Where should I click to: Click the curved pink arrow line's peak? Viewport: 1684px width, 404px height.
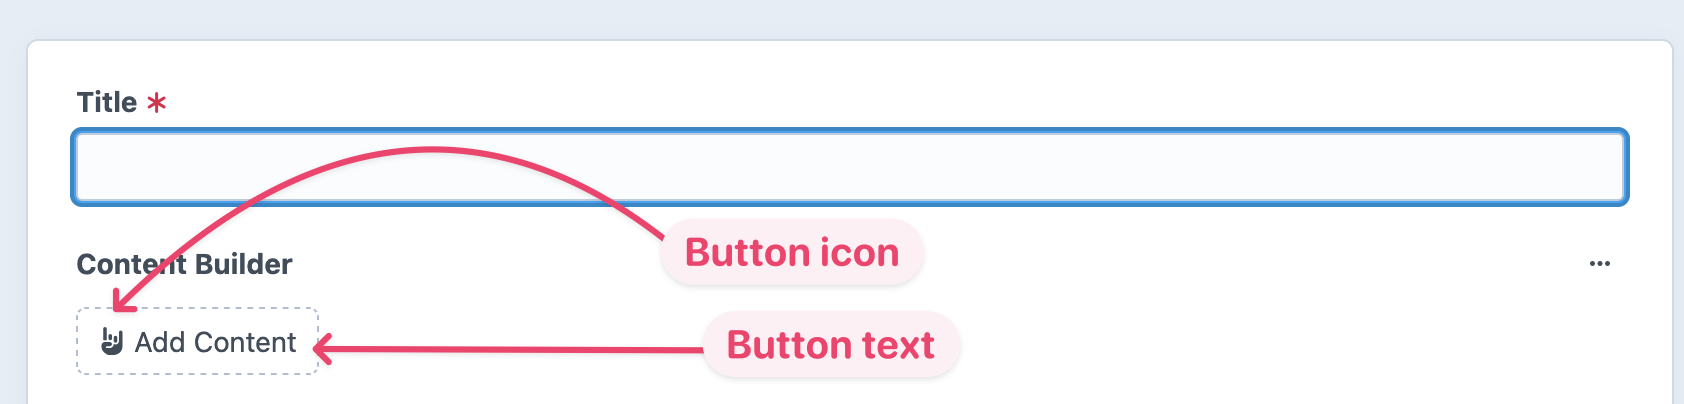pyautogui.click(x=432, y=151)
